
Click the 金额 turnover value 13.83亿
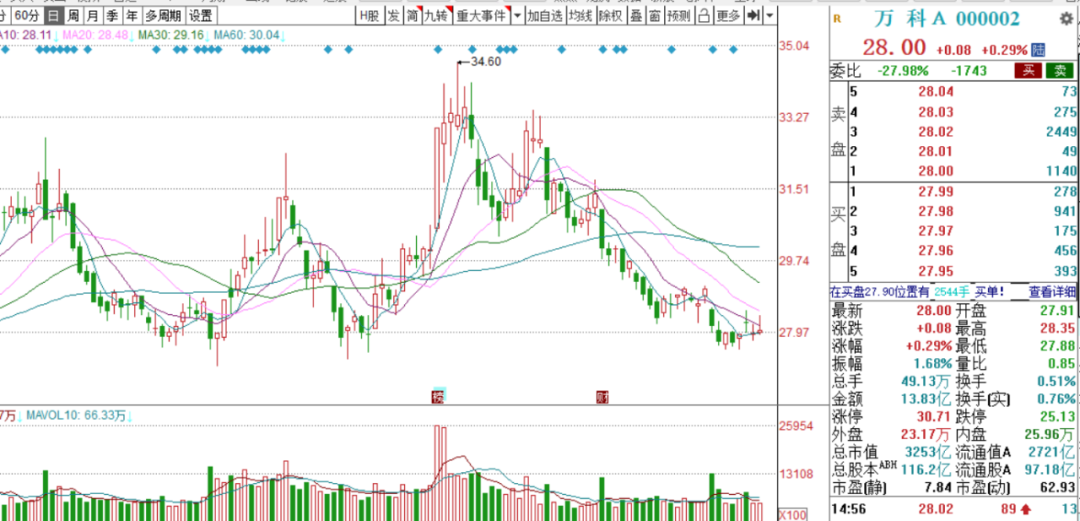[x=926, y=399]
